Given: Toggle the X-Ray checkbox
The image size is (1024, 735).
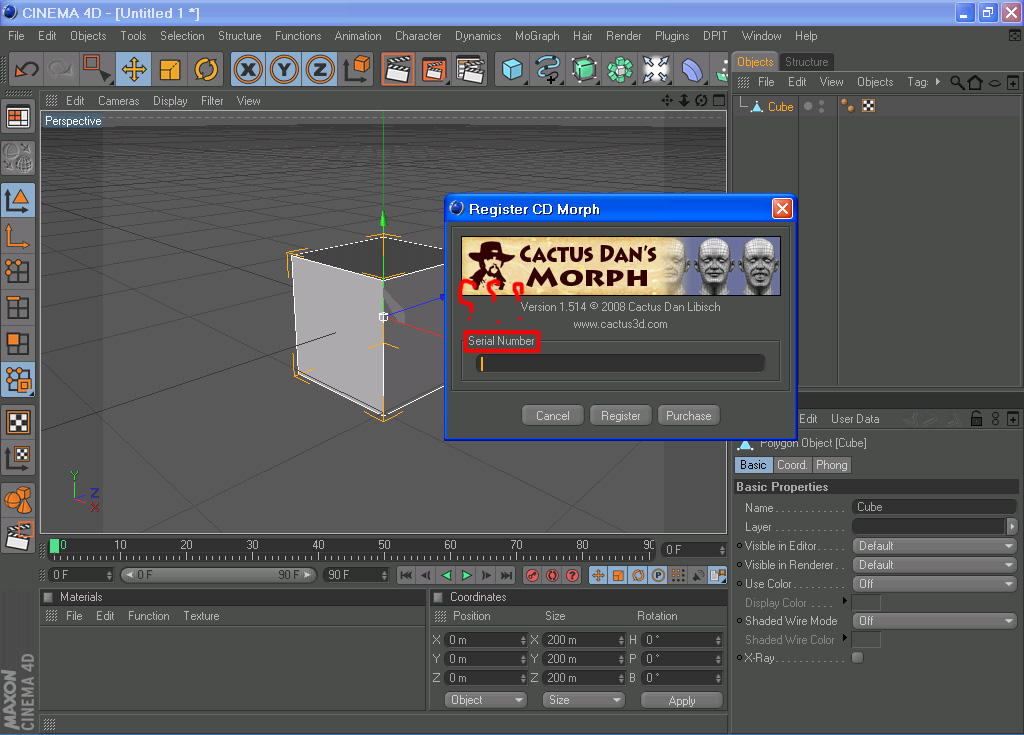Looking at the screenshot, I should click(857, 658).
